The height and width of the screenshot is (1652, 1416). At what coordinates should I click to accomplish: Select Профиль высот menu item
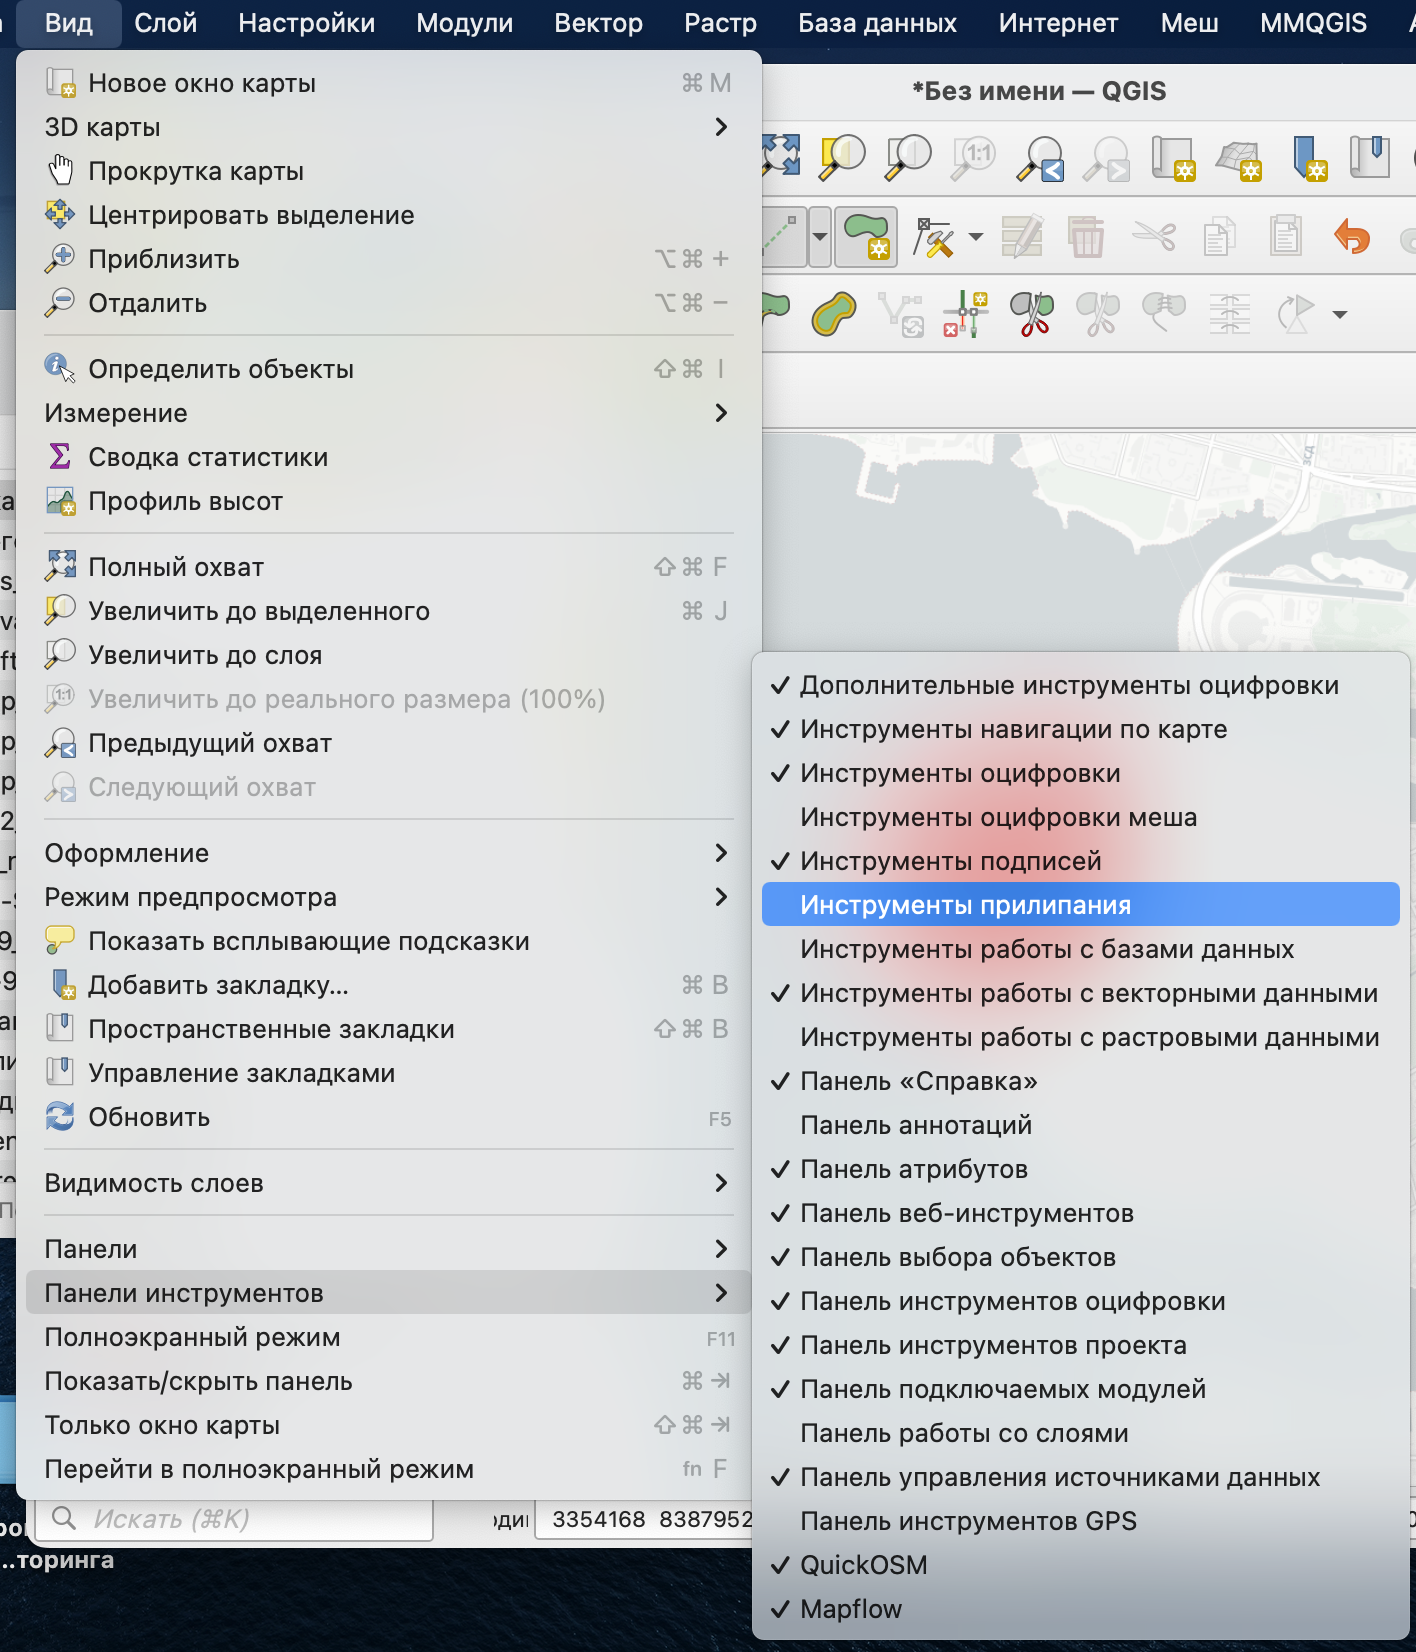[185, 501]
